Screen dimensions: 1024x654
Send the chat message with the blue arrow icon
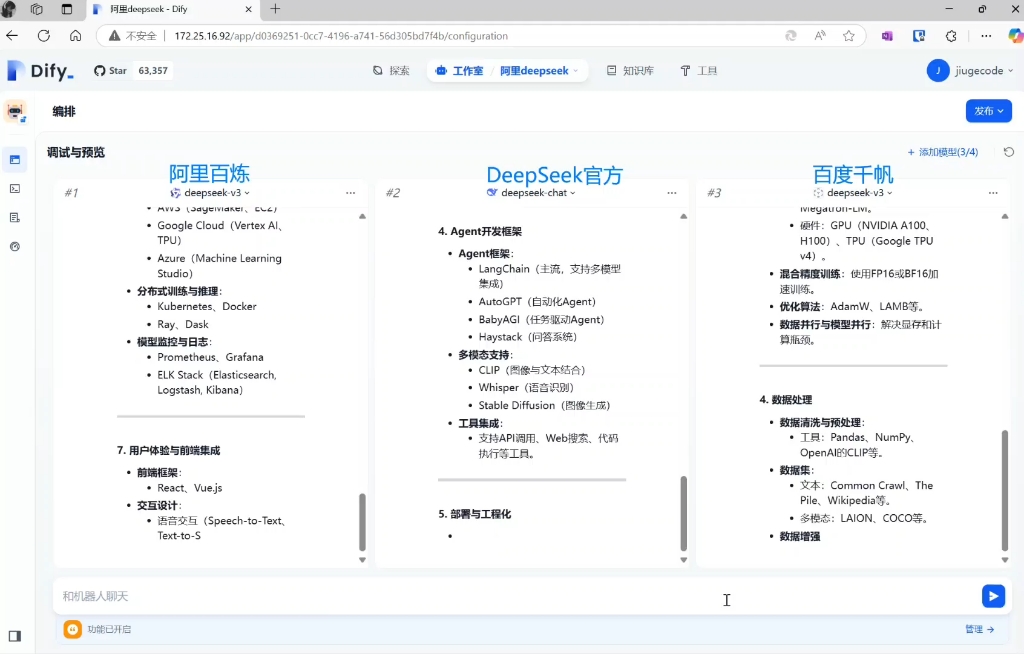993,595
